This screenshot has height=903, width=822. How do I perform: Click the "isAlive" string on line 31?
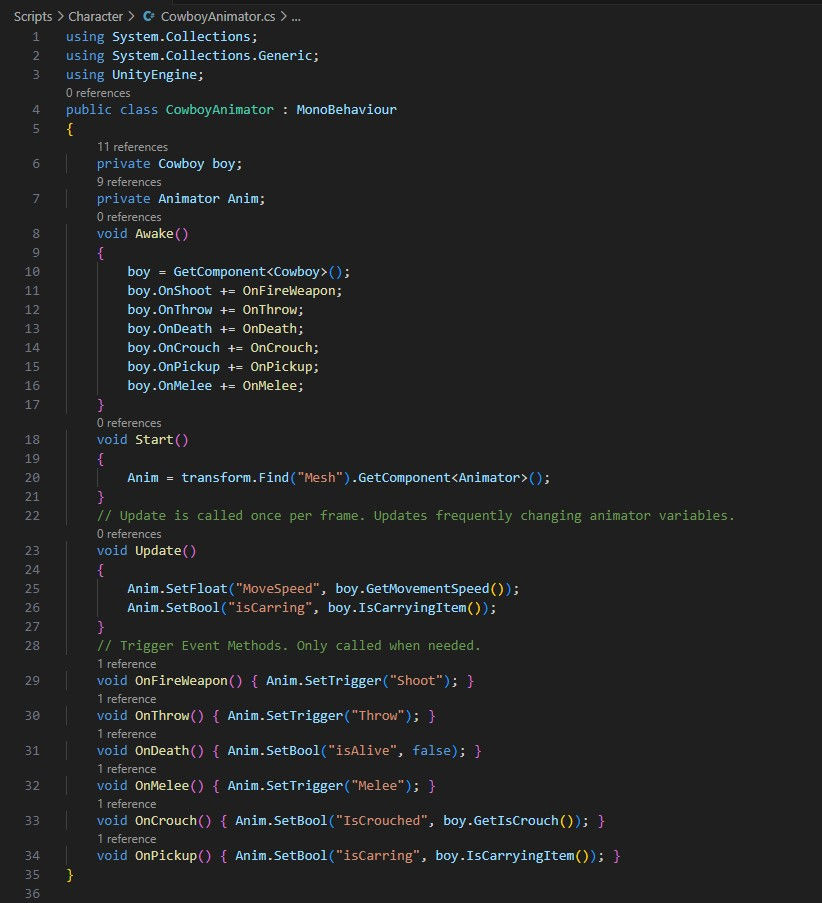point(362,751)
